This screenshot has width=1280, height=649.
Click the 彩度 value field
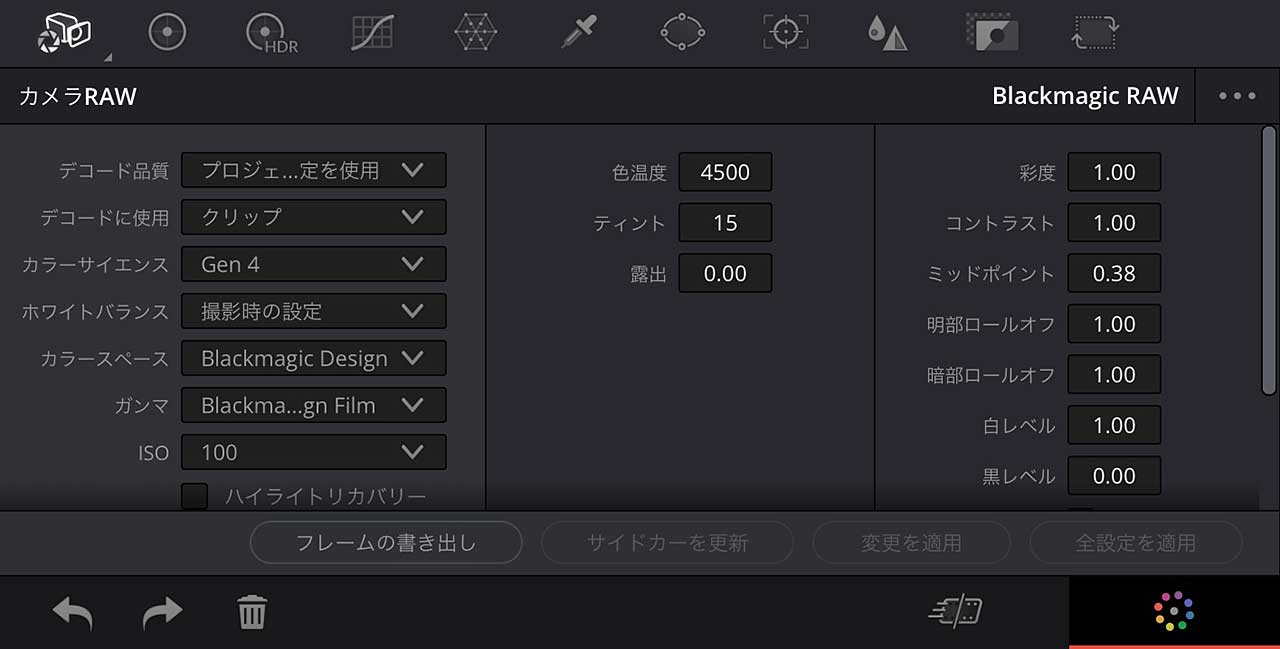point(1114,172)
